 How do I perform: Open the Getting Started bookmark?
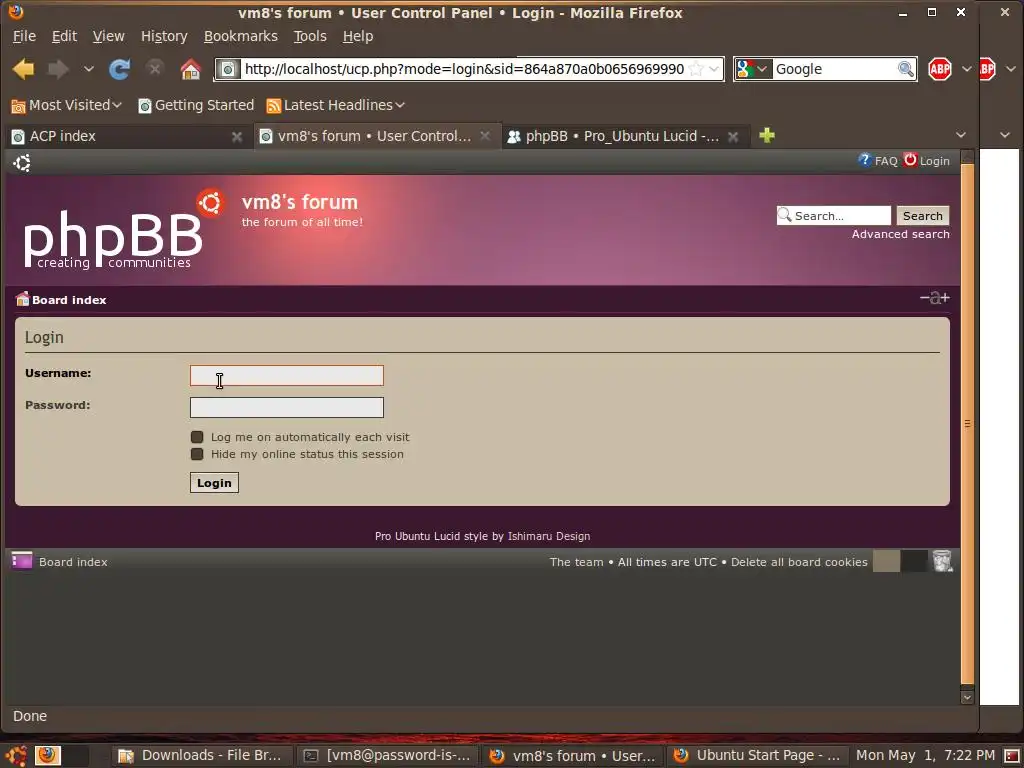195,105
